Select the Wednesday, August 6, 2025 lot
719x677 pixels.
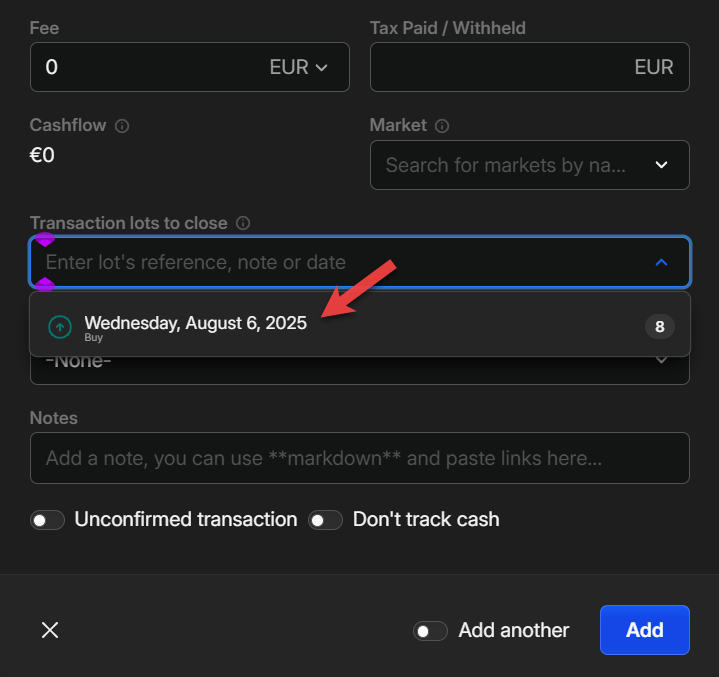pyautogui.click(x=196, y=324)
